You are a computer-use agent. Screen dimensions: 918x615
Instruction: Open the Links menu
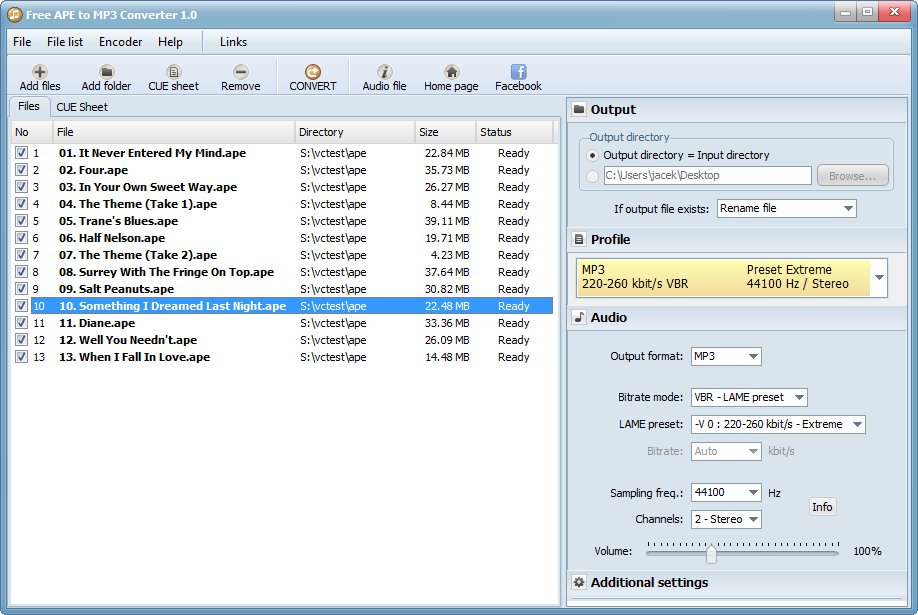coord(234,42)
